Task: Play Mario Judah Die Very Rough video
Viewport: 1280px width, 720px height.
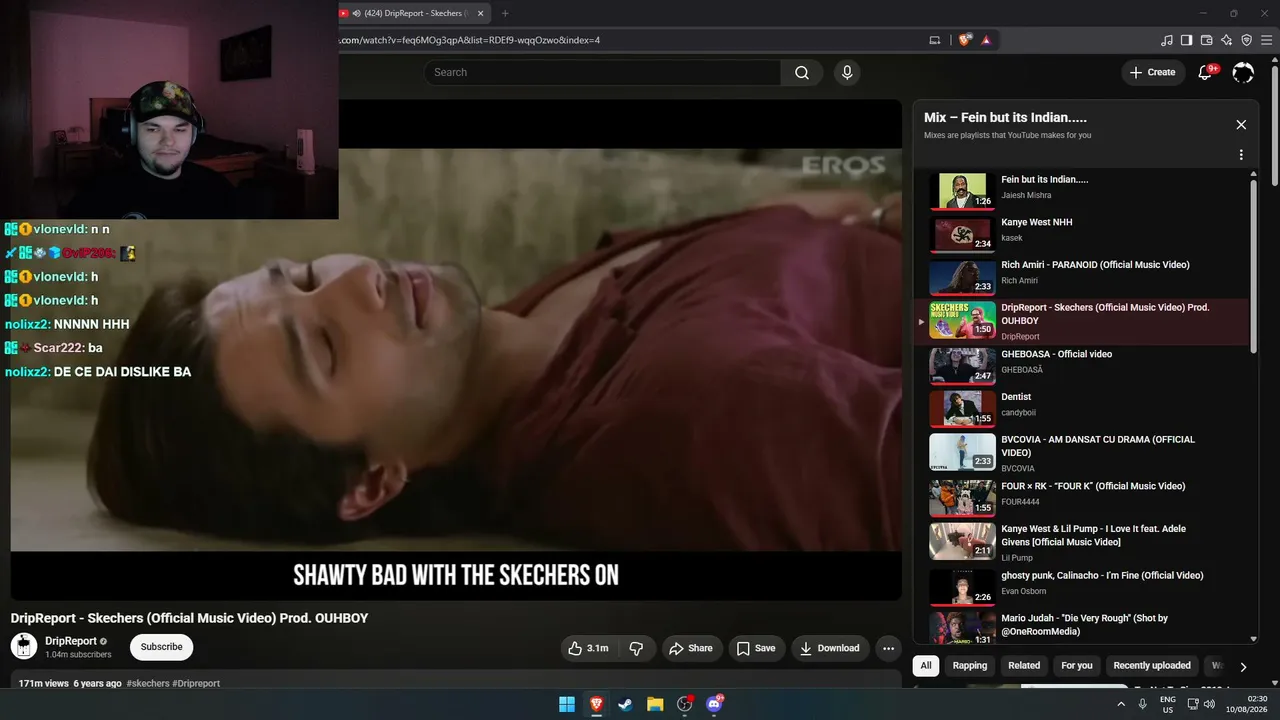Action: 1084,626
